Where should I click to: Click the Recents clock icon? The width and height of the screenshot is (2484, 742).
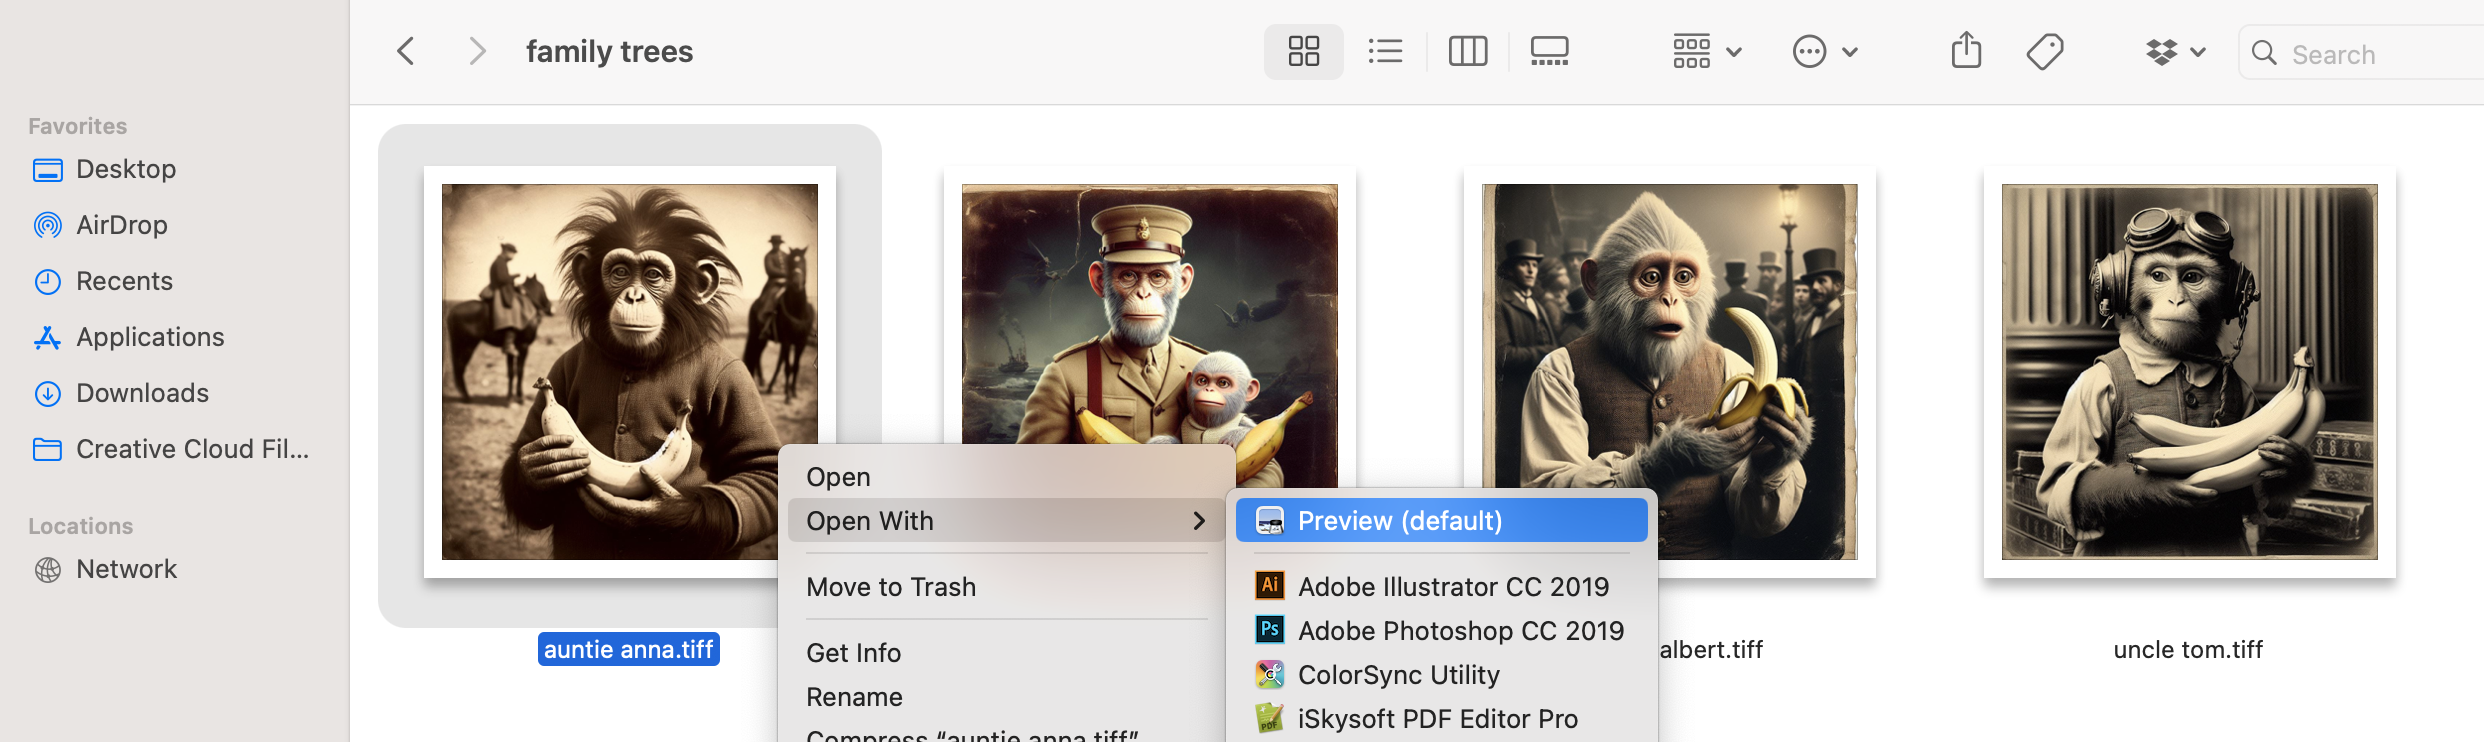pyautogui.click(x=47, y=282)
